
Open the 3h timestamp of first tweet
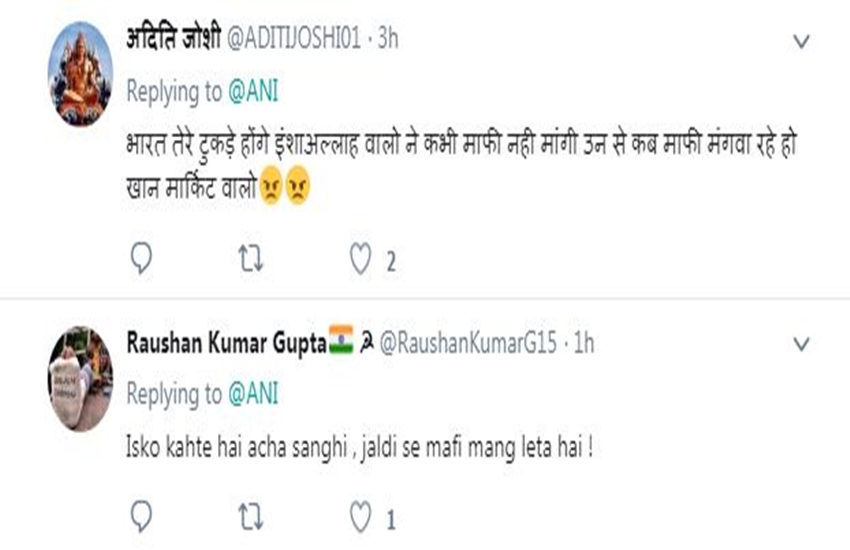[x=387, y=40]
